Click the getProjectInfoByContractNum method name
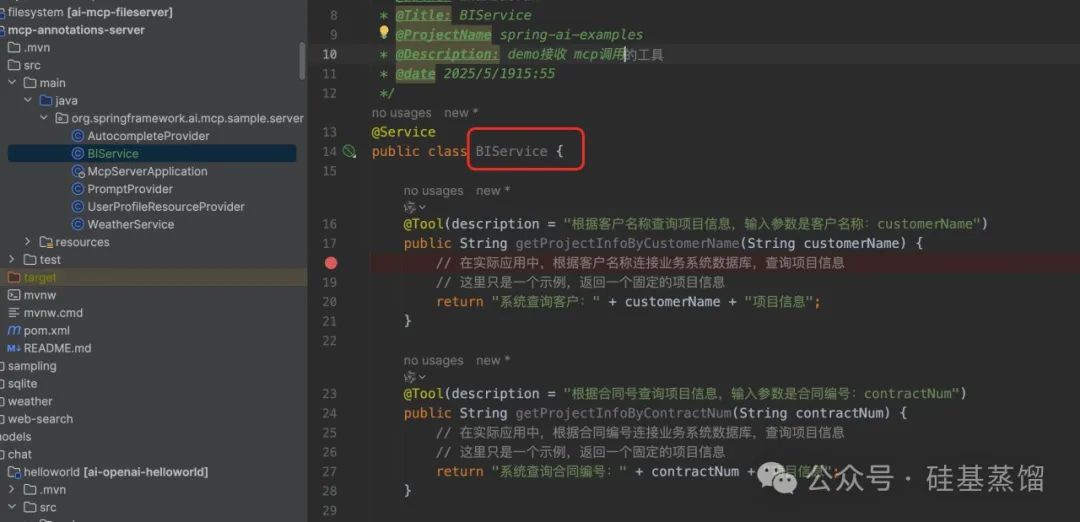1080x522 pixels. click(x=623, y=413)
